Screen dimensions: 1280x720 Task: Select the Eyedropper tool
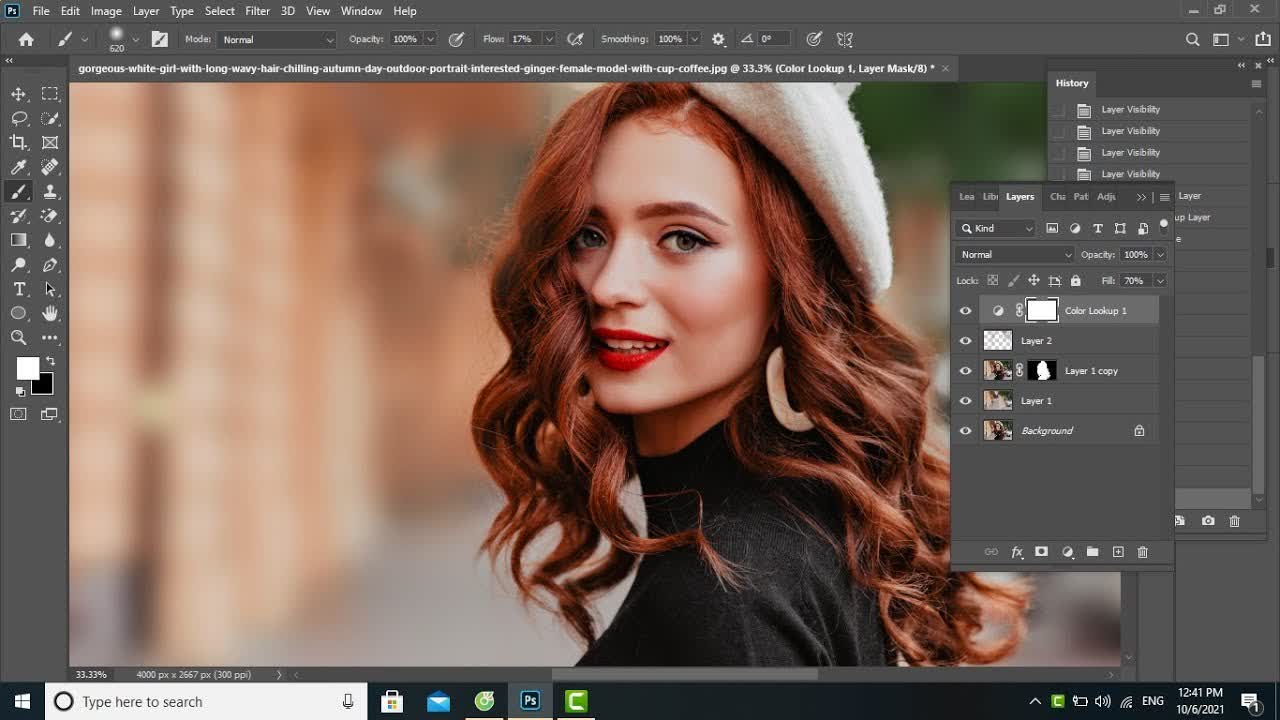(x=18, y=167)
